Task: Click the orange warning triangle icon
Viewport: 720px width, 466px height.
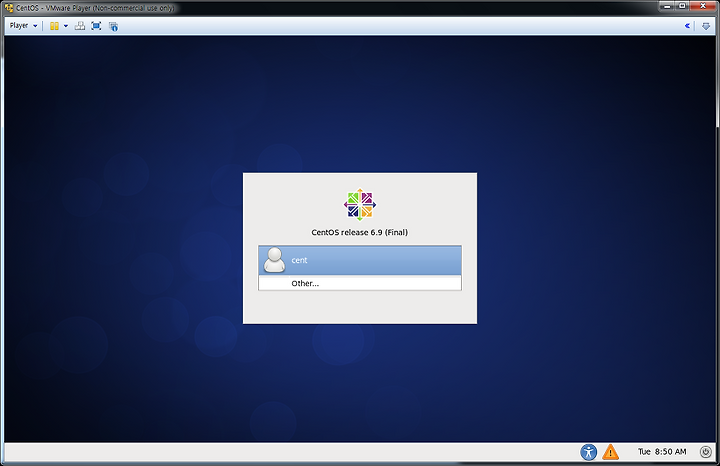Action: 610,452
